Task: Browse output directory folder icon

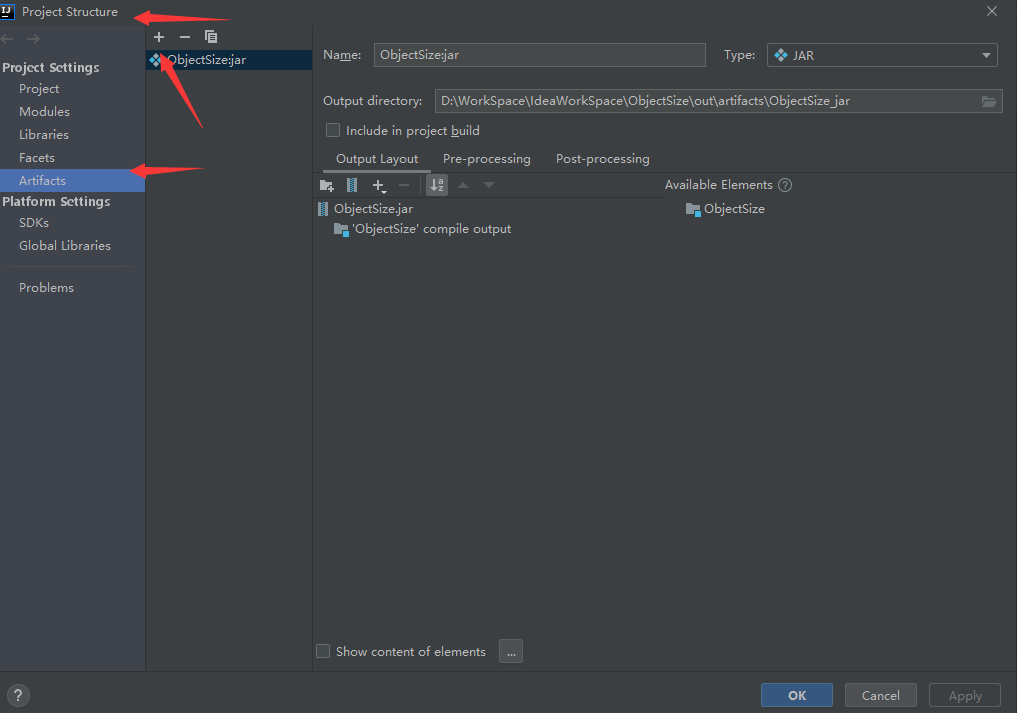Action: pyautogui.click(x=988, y=101)
